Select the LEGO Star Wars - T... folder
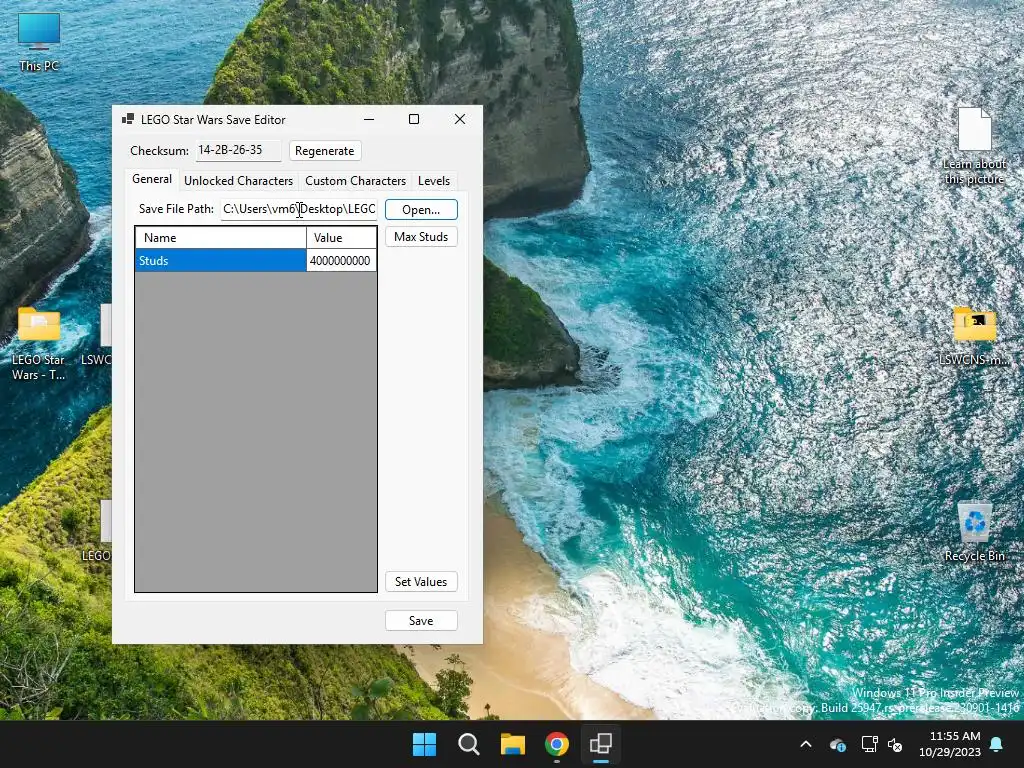The height and width of the screenshot is (768, 1024). click(39, 344)
